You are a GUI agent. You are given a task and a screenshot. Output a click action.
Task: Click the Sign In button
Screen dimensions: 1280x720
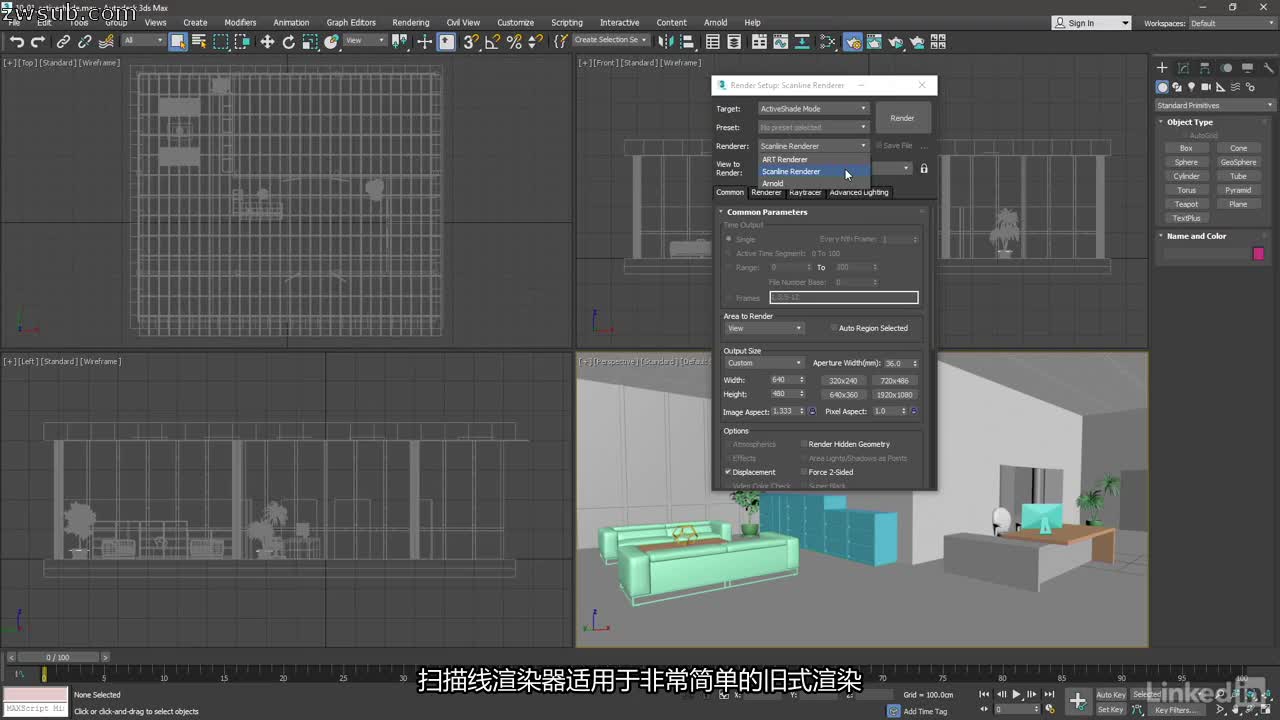(x=1091, y=23)
